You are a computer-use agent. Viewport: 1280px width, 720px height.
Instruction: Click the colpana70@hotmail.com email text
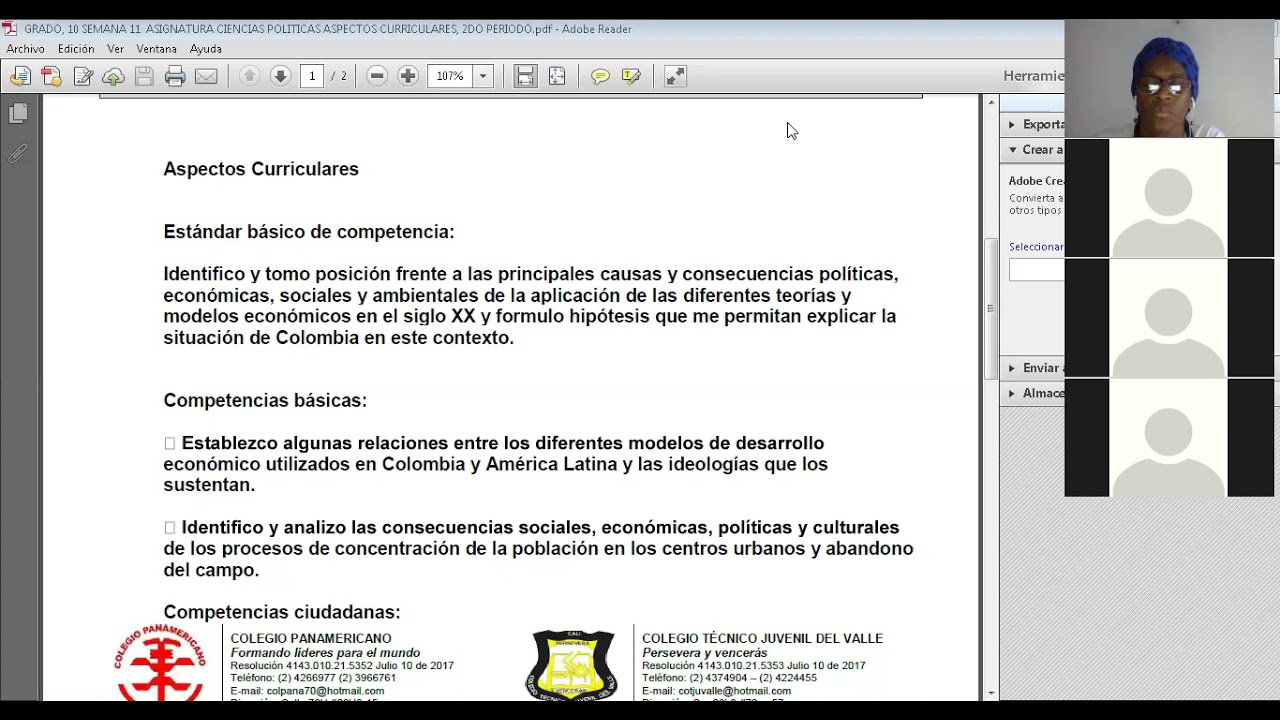pos(325,691)
